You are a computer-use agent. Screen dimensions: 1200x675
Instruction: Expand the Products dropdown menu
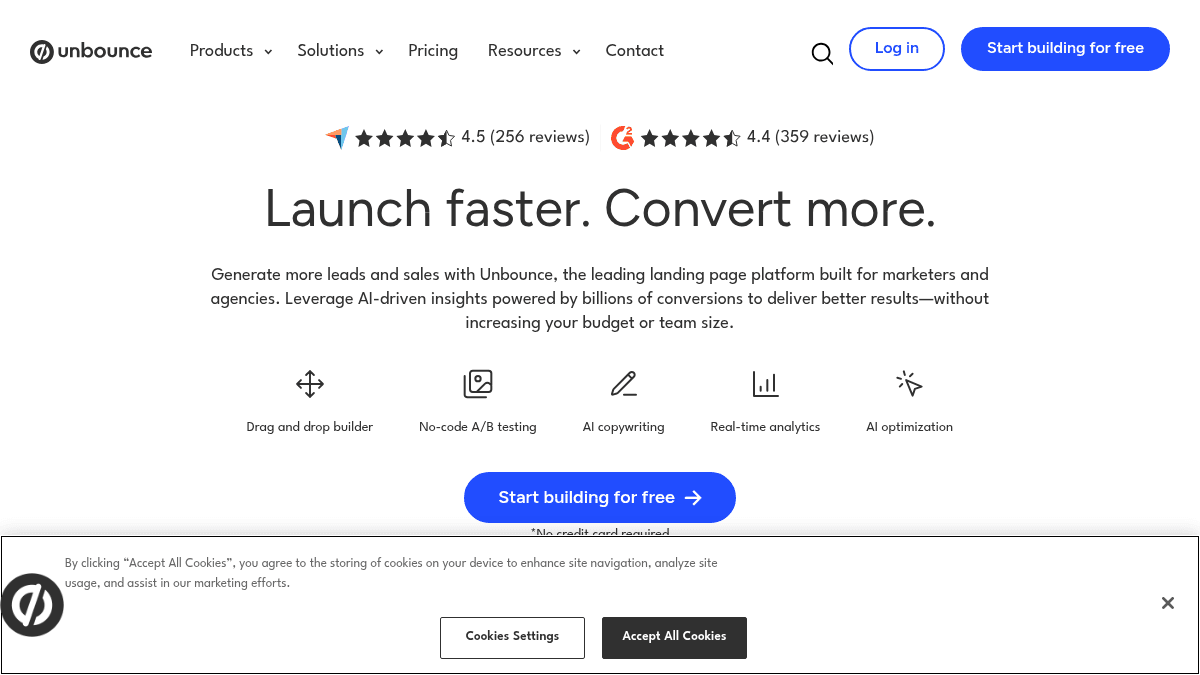click(231, 51)
